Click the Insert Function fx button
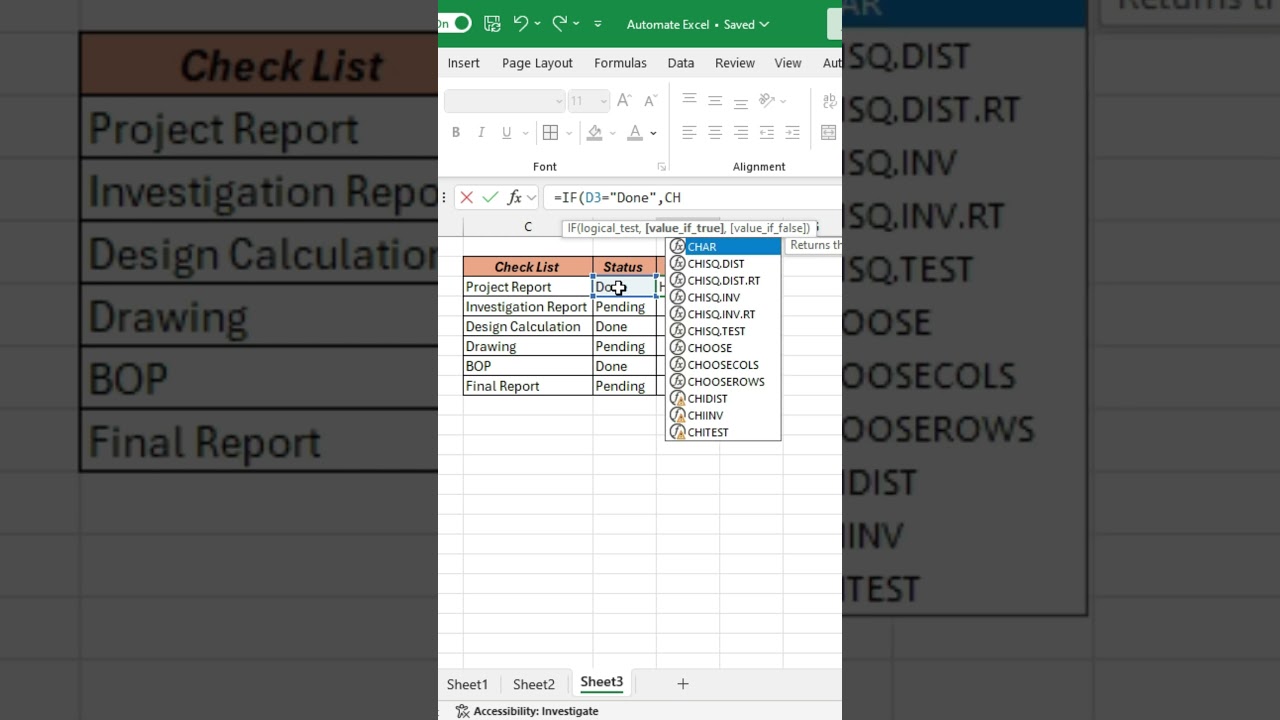 click(x=515, y=198)
